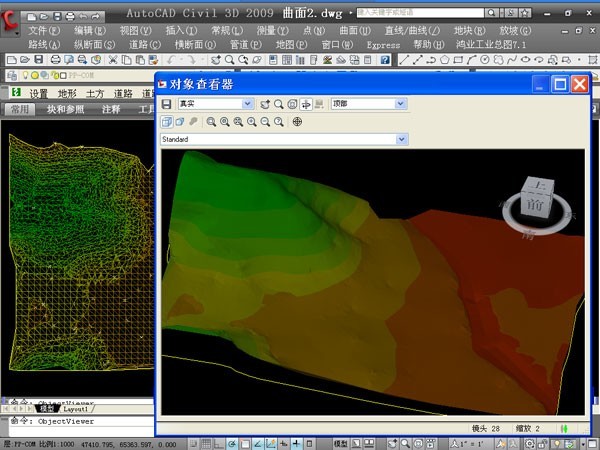The width and height of the screenshot is (600, 450).
Task: Click the 块和参照 ribbon tab
Action: tap(67, 109)
